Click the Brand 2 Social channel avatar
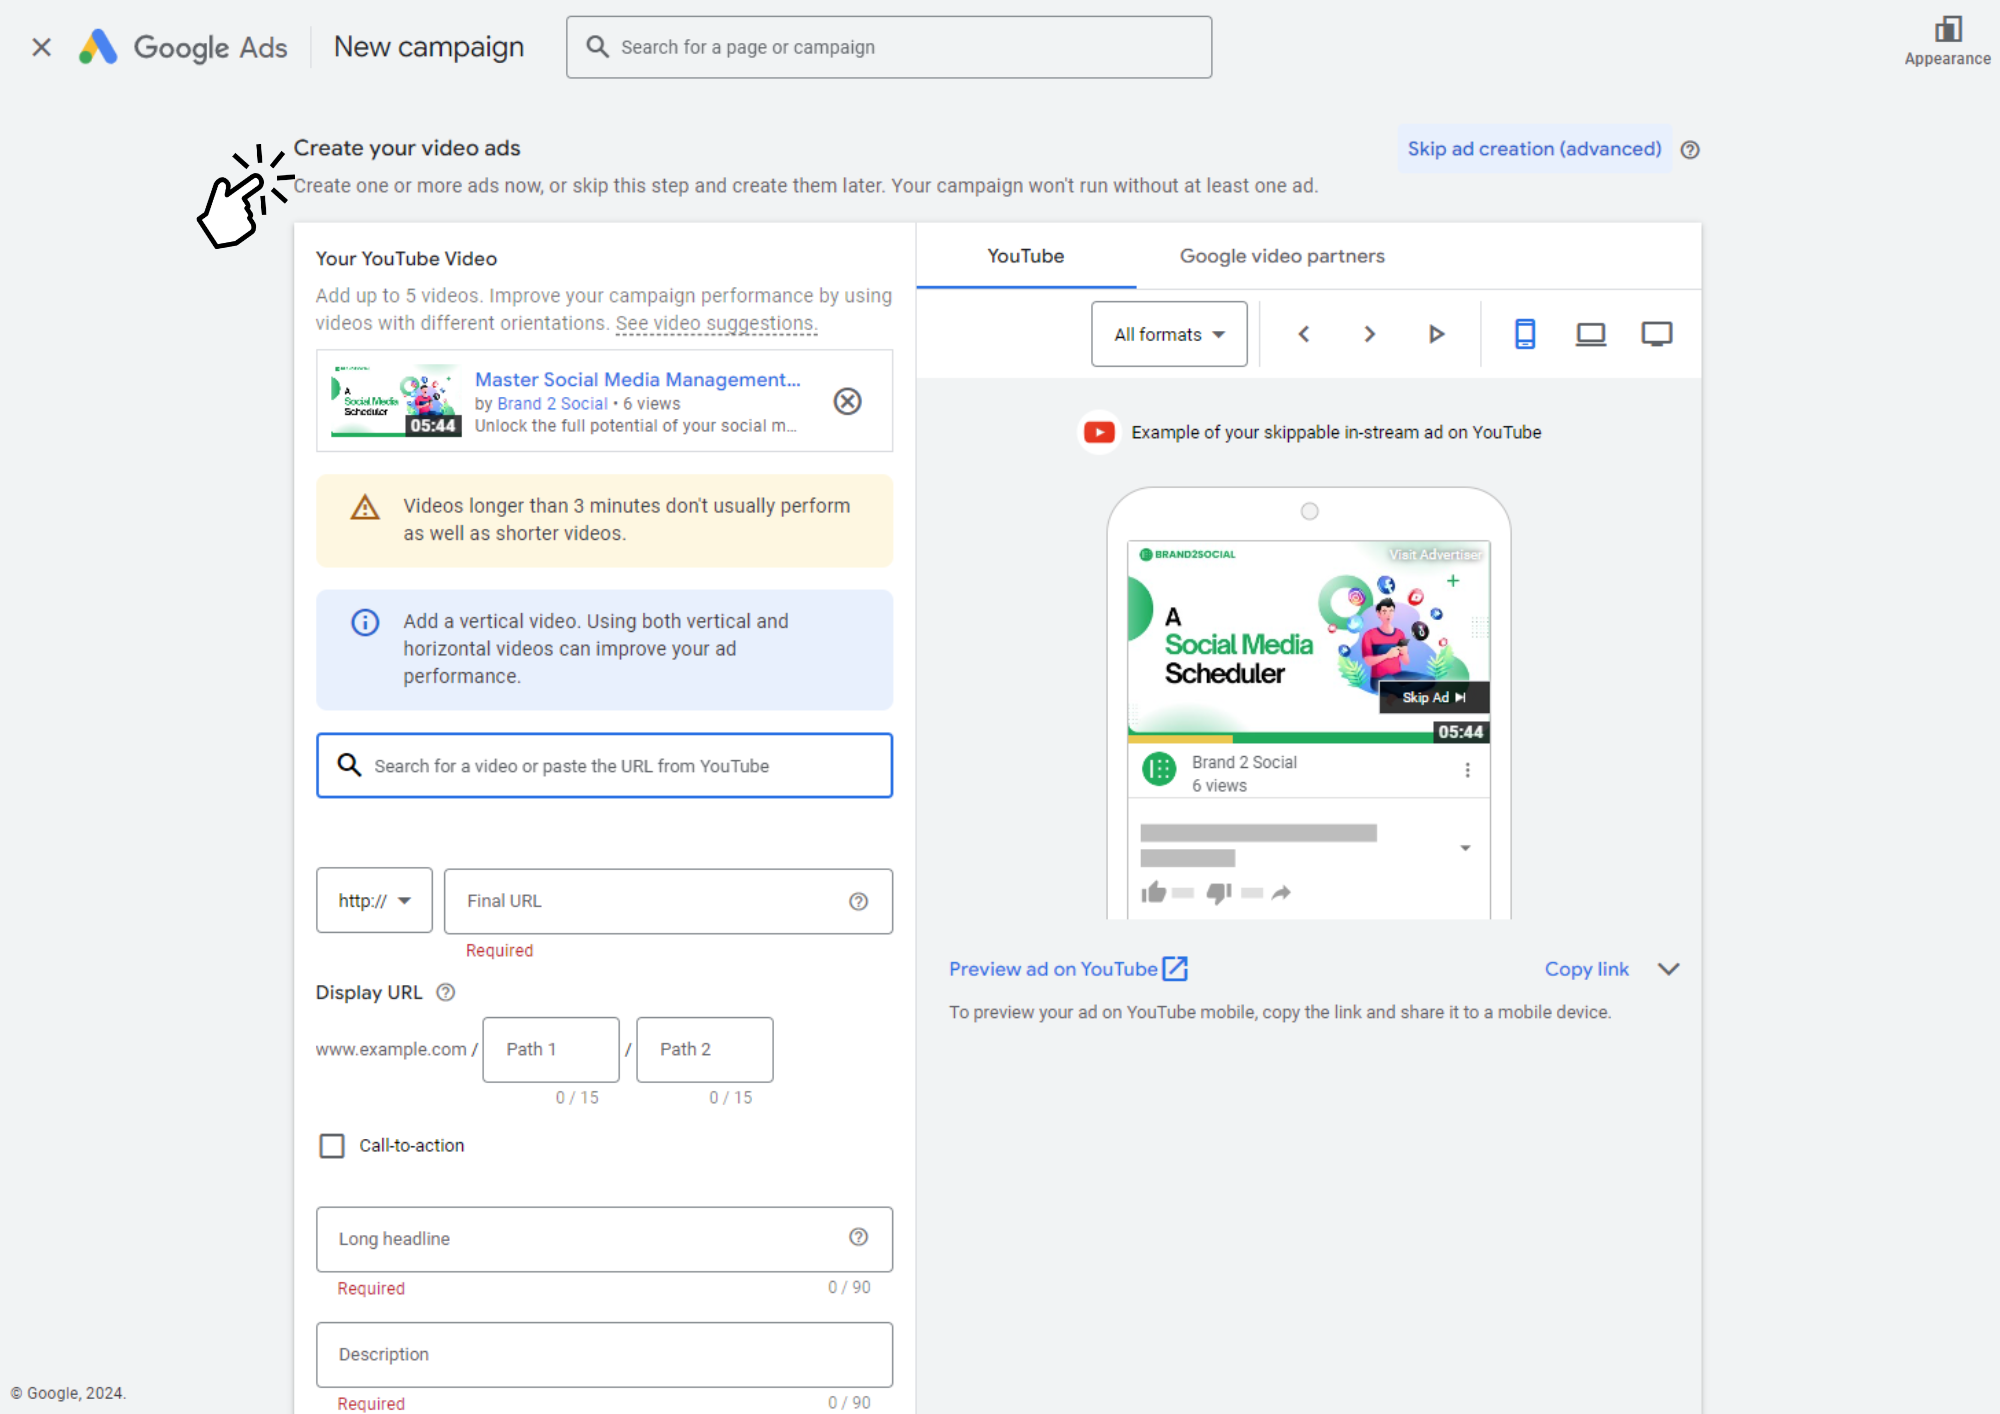The image size is (2000, 1414). [1159, 769]
